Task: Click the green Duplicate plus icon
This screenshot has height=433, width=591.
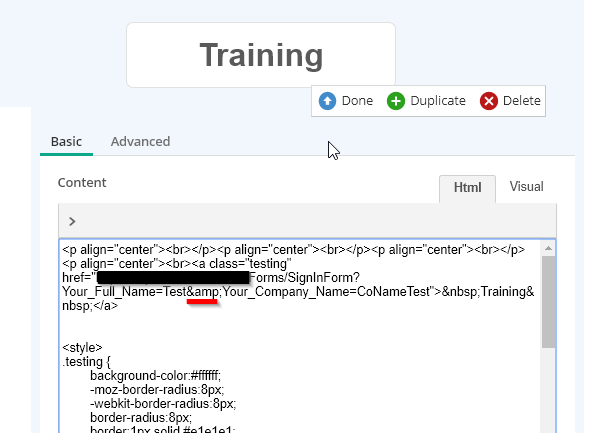Action: pyautogui.click(x=396, y=101)
